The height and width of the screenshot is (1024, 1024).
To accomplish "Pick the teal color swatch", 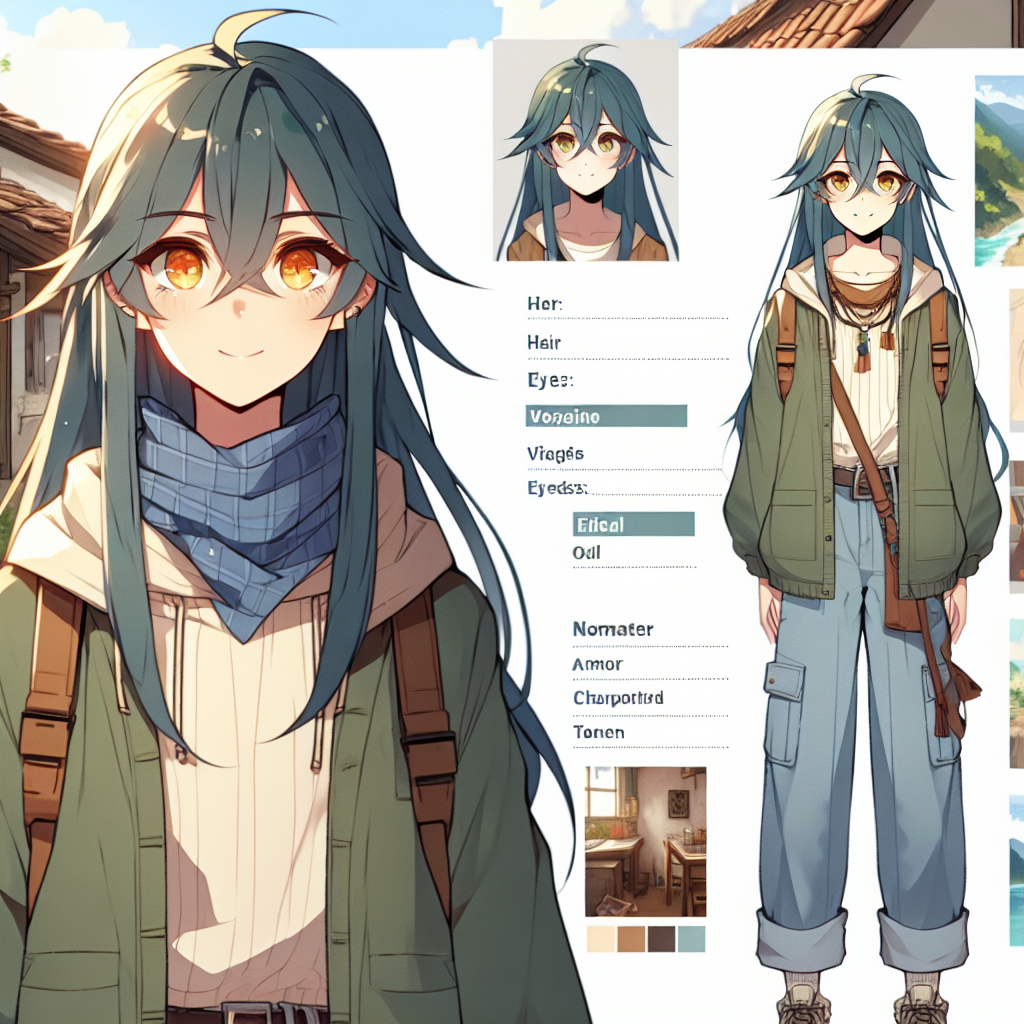I will [692, 938].
